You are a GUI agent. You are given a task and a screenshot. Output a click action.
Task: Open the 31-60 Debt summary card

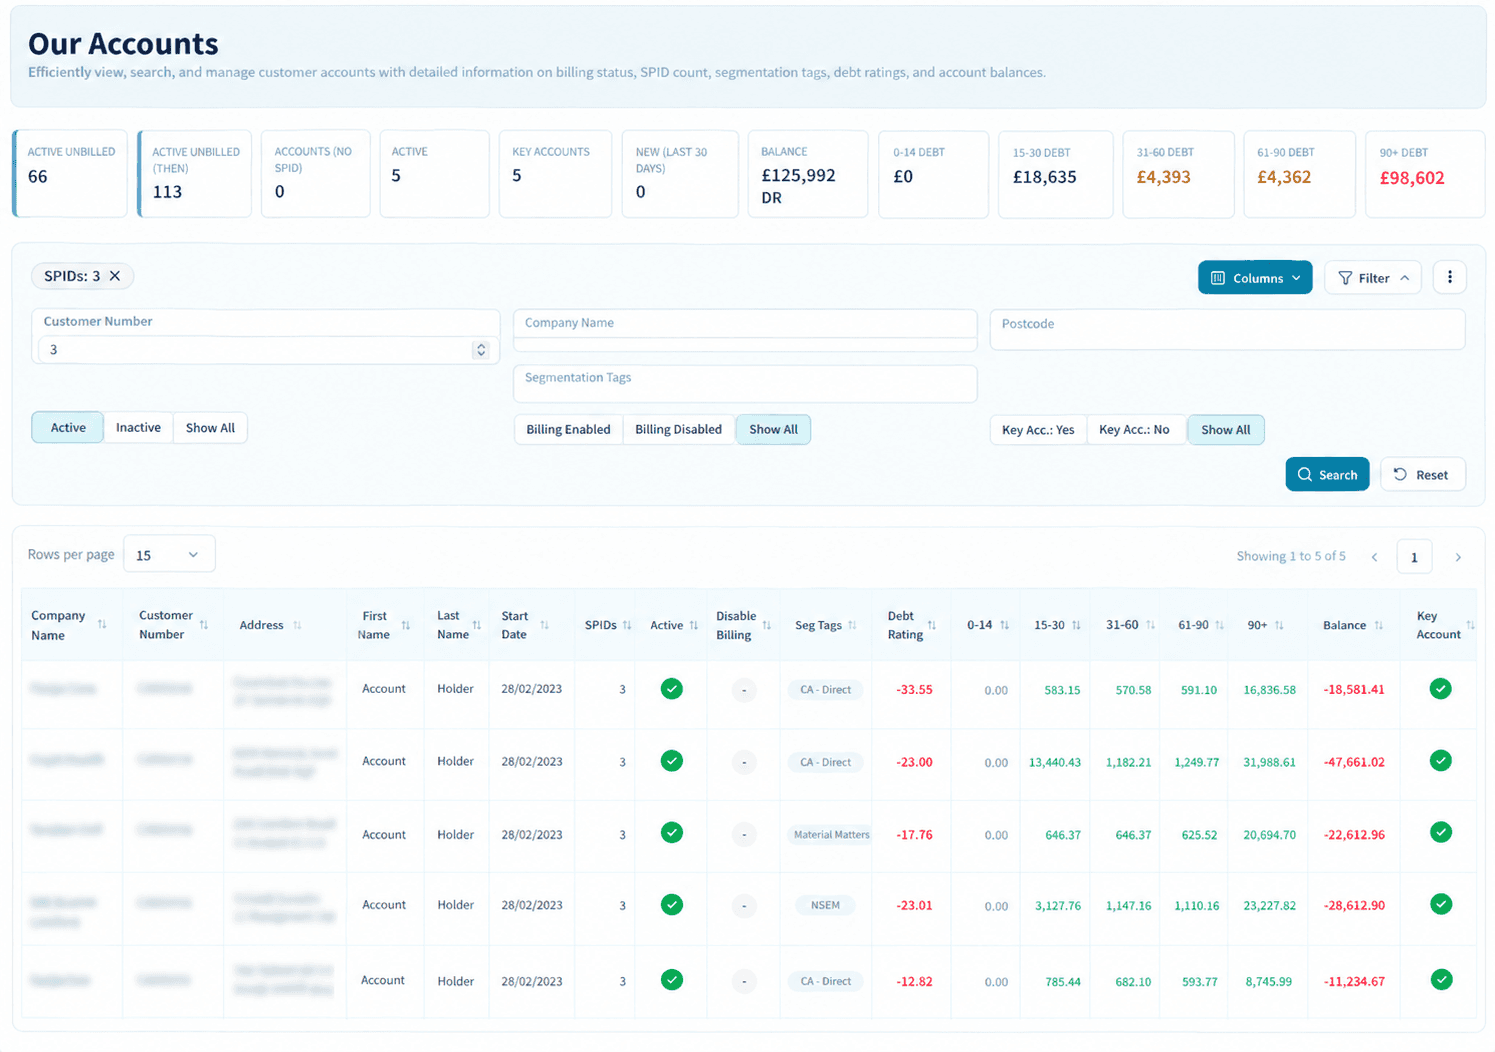pyautogui.click(x=1178, y=174)
